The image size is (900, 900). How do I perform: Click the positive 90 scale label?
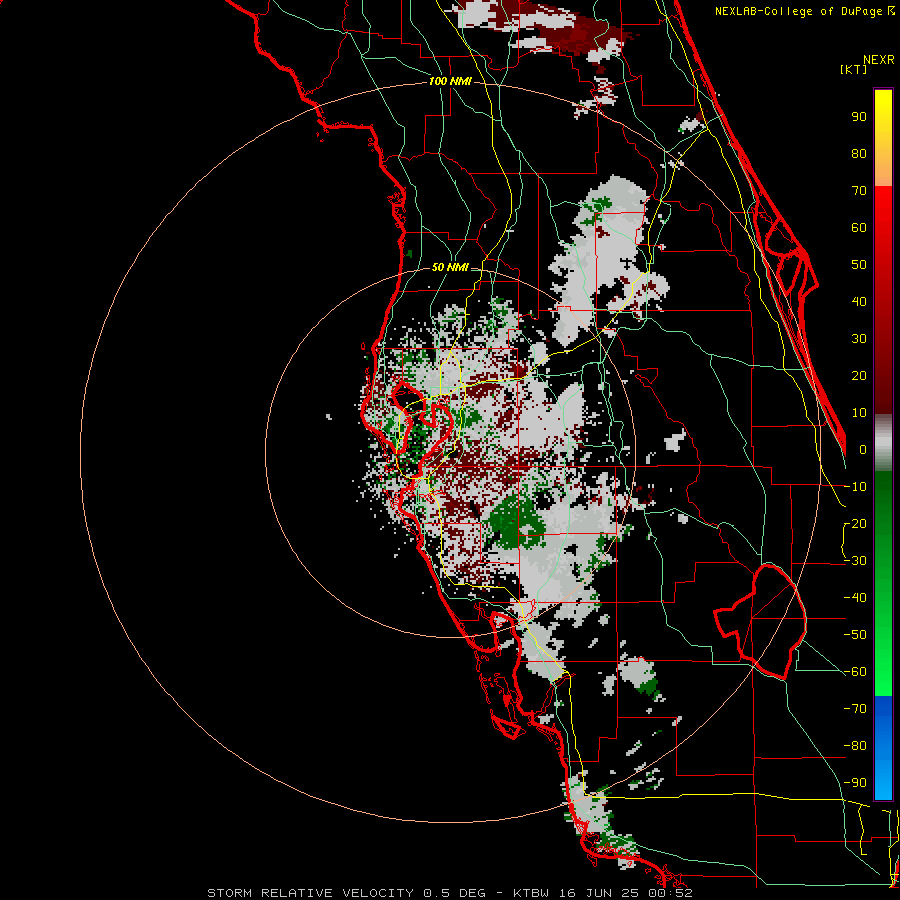click(859, 117)
